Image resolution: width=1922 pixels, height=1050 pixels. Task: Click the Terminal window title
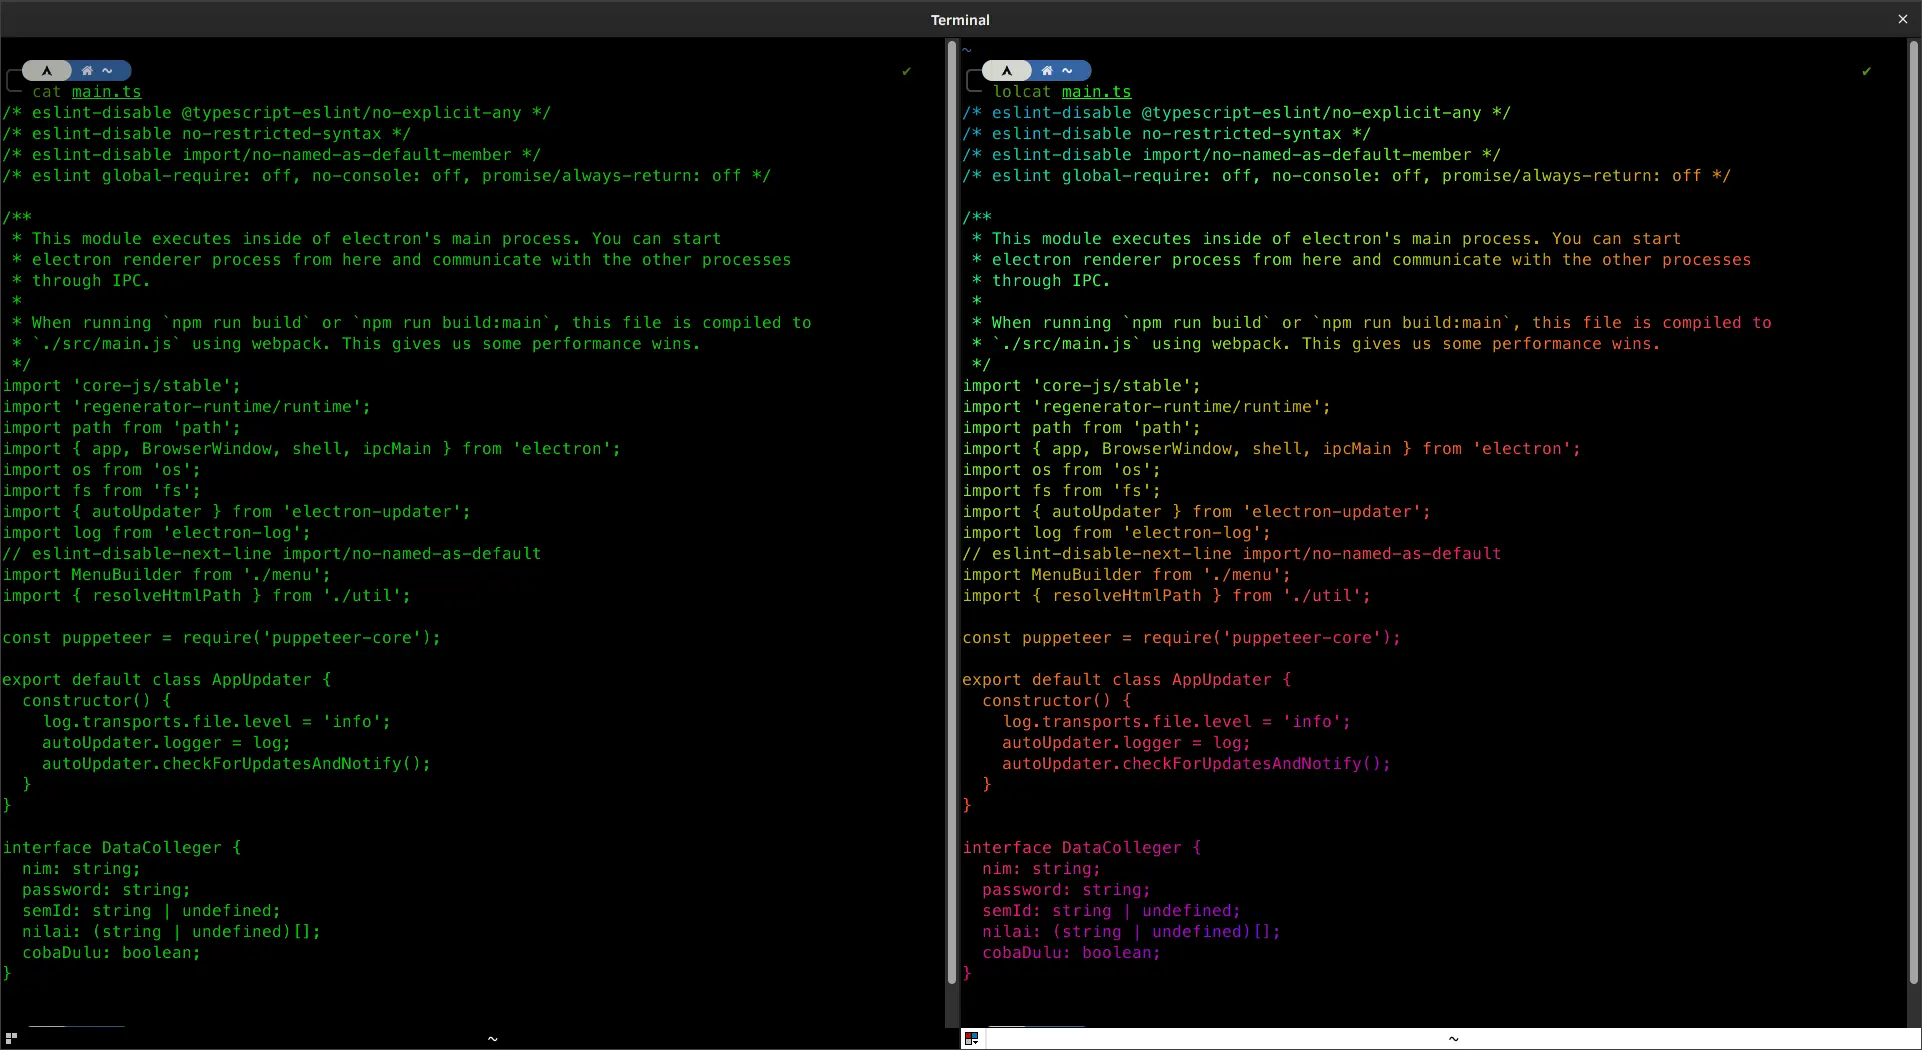tap(960, 20)
